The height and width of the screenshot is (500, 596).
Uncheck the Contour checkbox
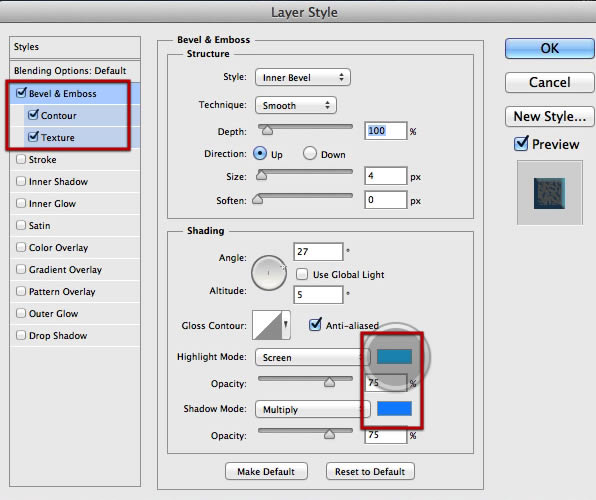[33, 114]
